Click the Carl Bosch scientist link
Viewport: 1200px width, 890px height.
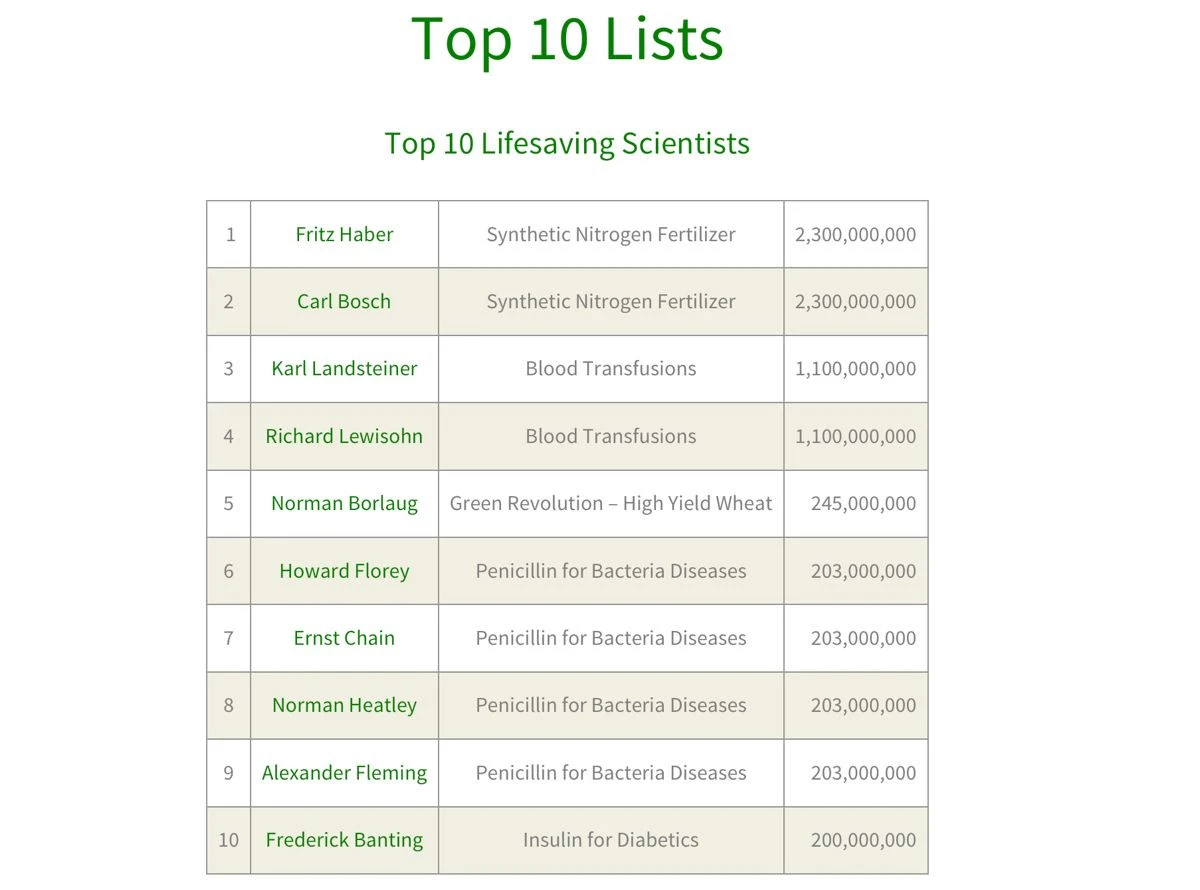point(344,302)
